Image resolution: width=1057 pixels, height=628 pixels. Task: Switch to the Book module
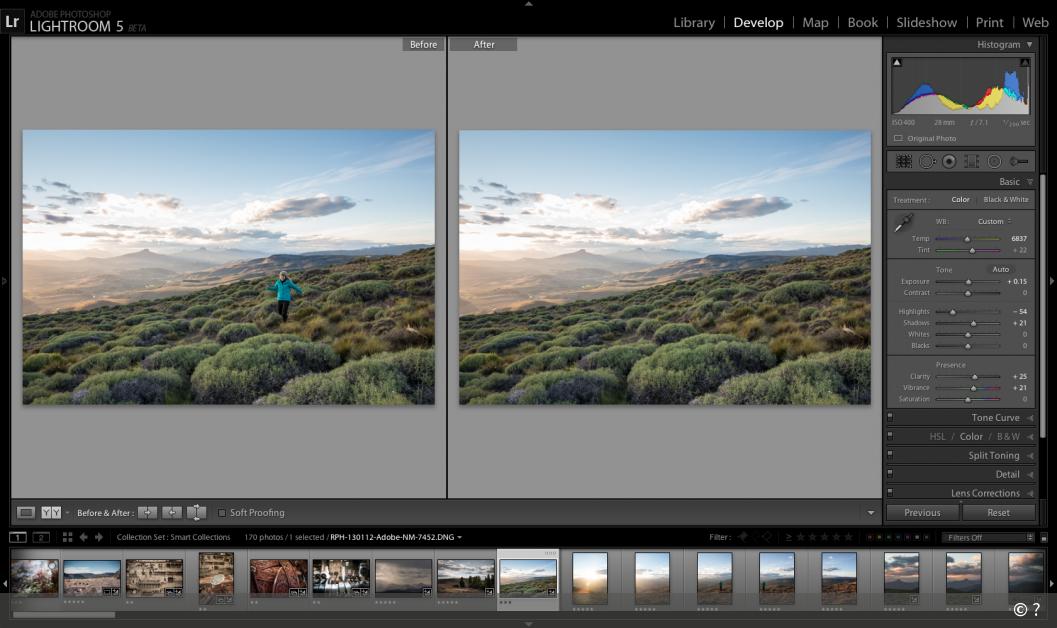(x=862, y=22)
